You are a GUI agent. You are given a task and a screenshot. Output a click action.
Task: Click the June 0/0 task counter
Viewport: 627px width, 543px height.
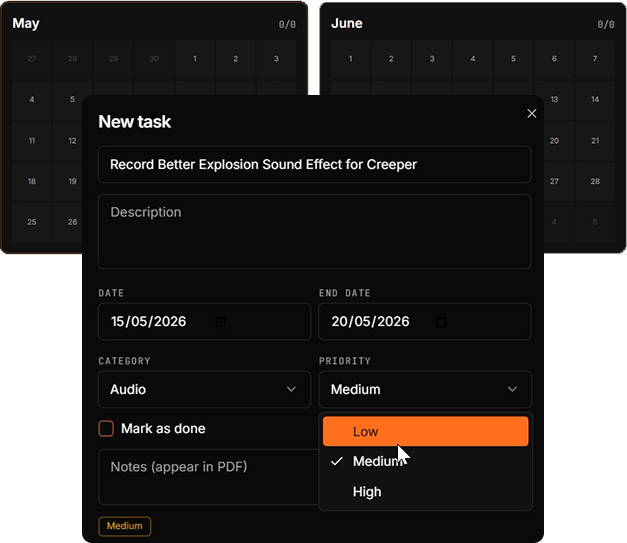pos(606,24)
